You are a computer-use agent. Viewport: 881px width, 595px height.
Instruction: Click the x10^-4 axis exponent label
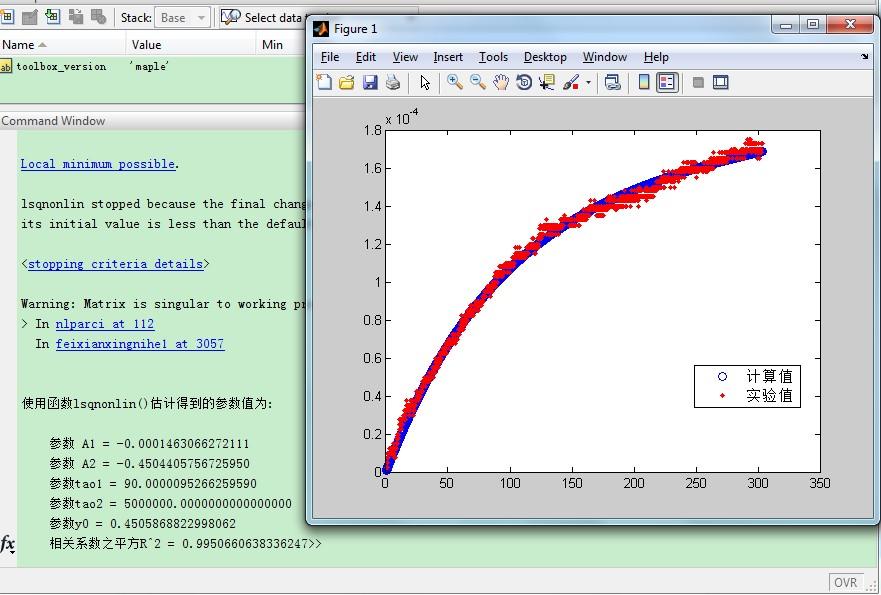[401, 117]
